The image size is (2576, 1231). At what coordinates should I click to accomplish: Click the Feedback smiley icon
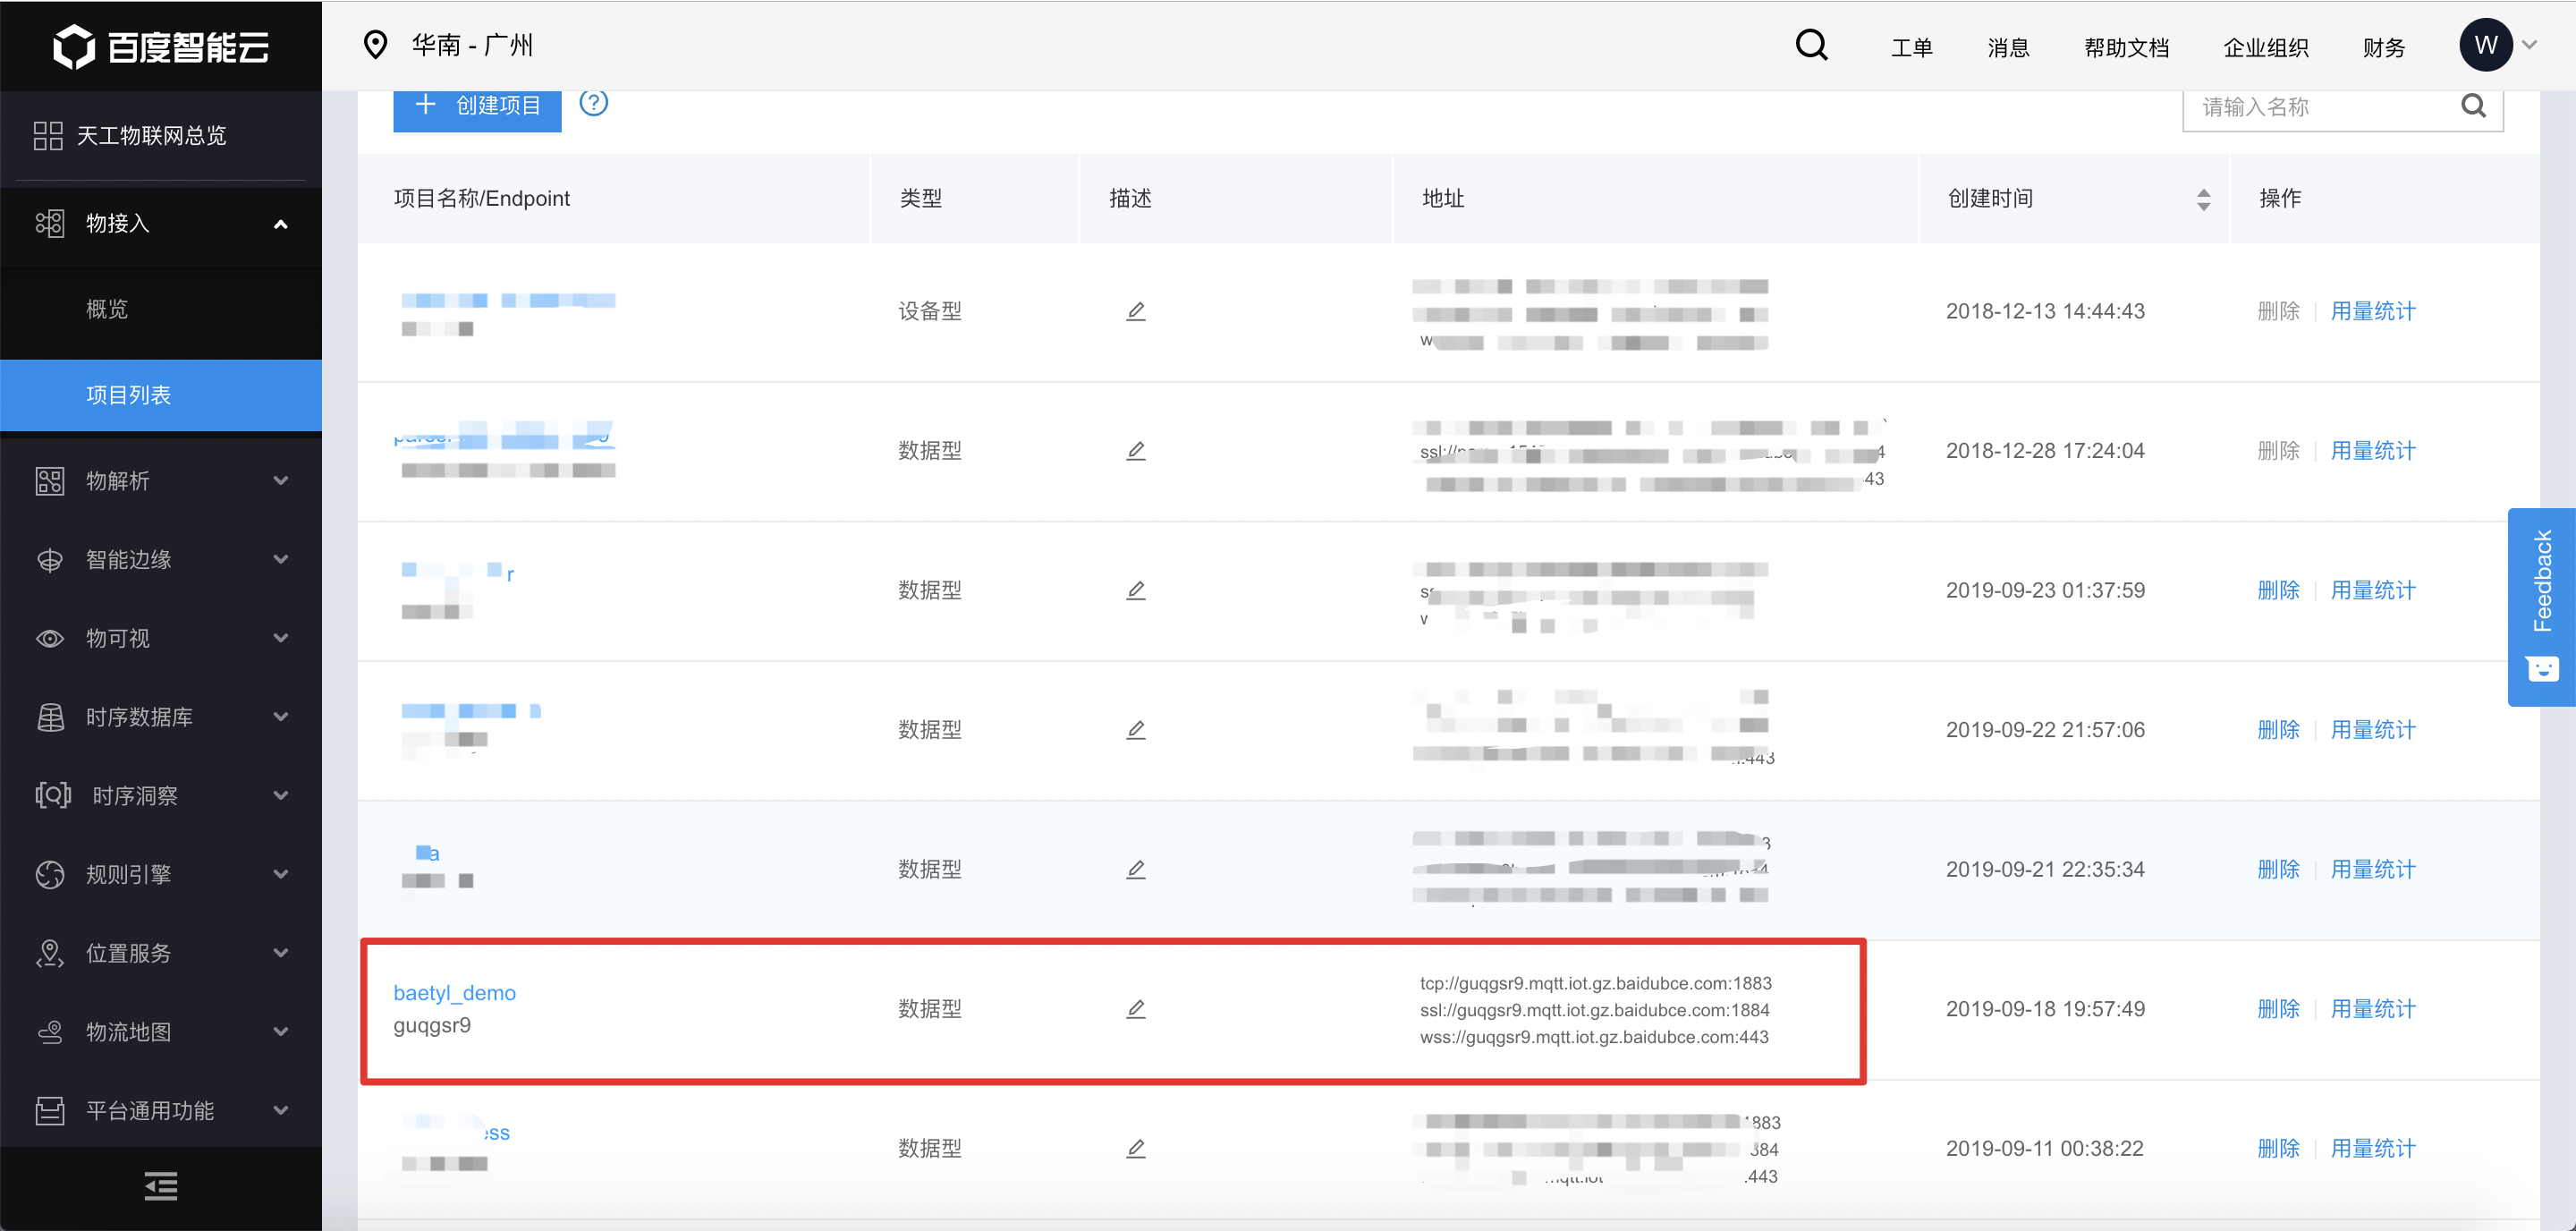click(x=2541, y=667)
